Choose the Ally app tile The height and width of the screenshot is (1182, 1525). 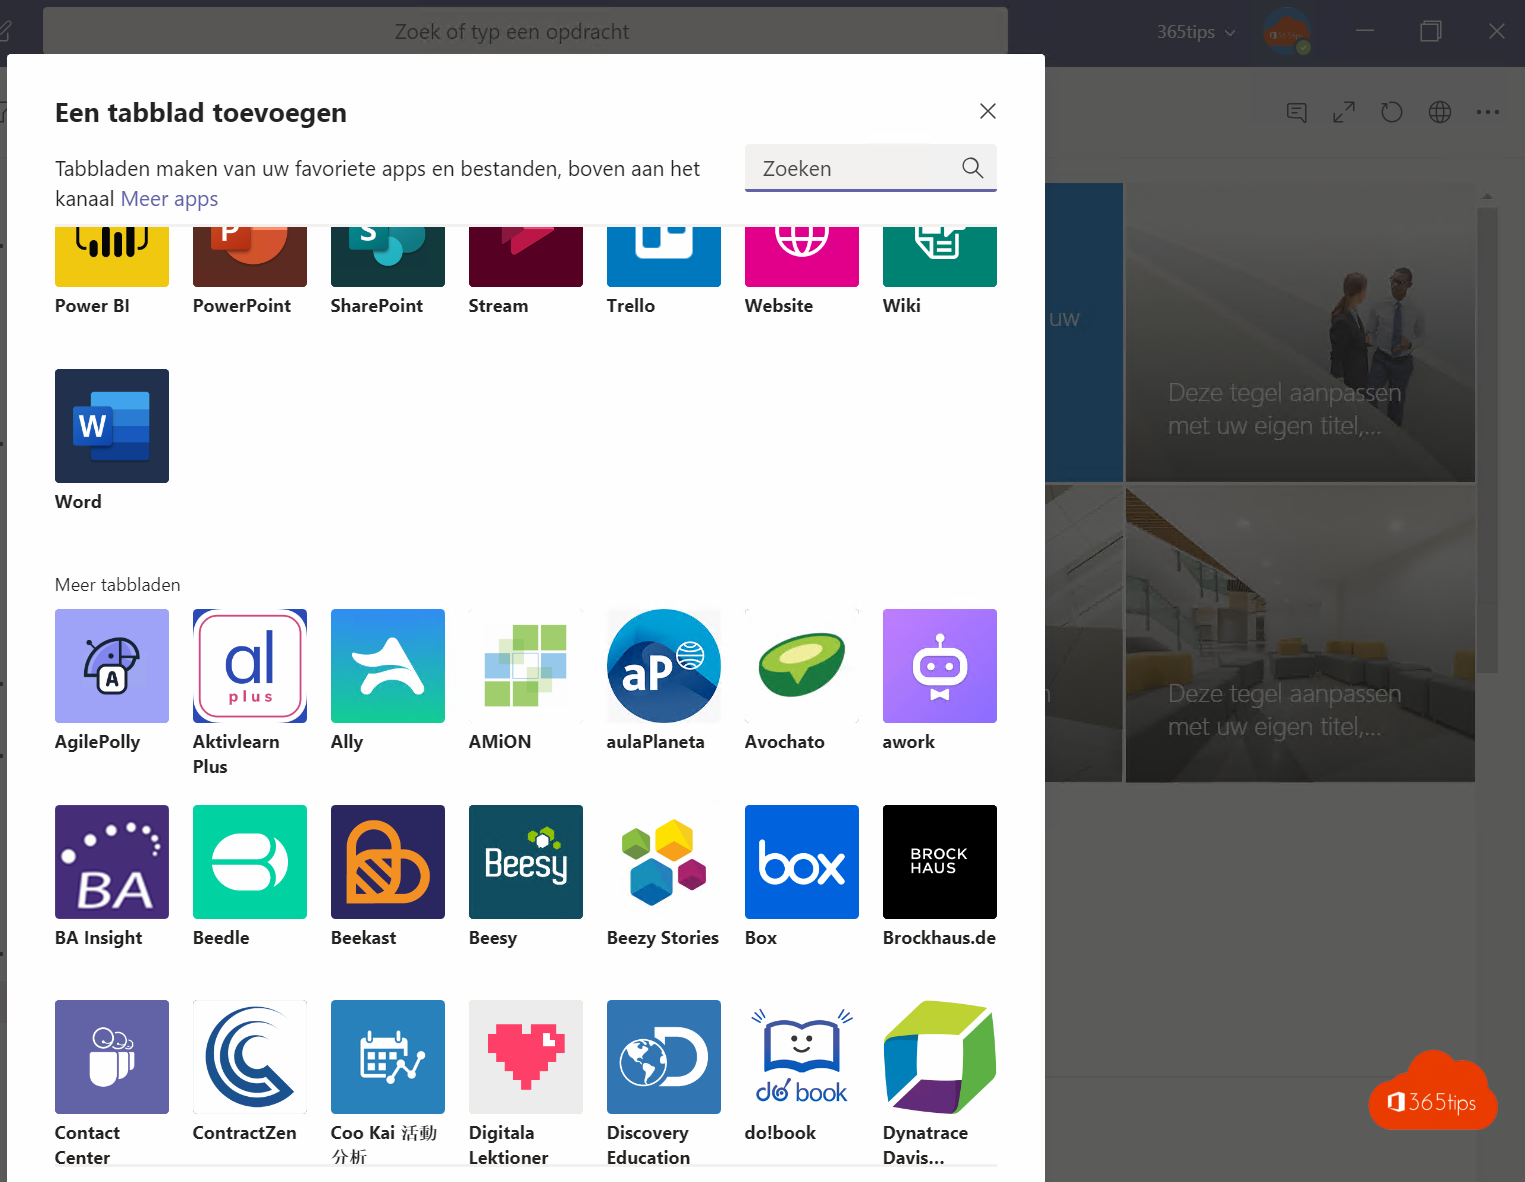(388, 666)
